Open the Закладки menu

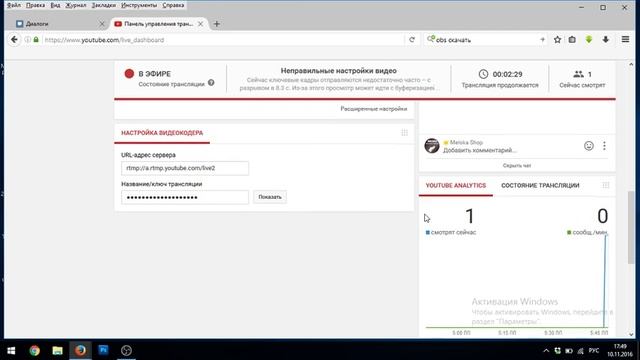[x=104, y=5]
